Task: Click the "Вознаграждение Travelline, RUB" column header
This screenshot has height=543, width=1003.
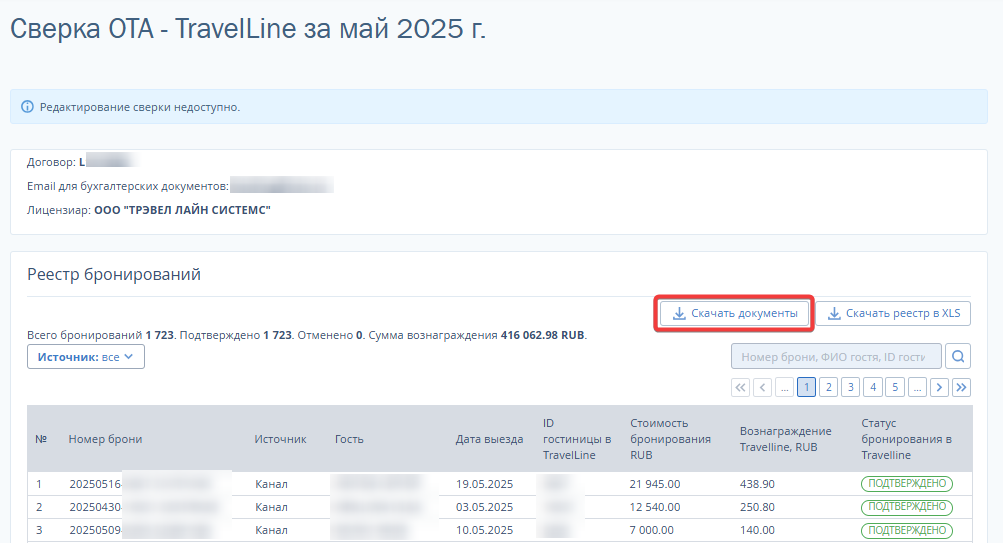Action: click(x=786, y=439)
